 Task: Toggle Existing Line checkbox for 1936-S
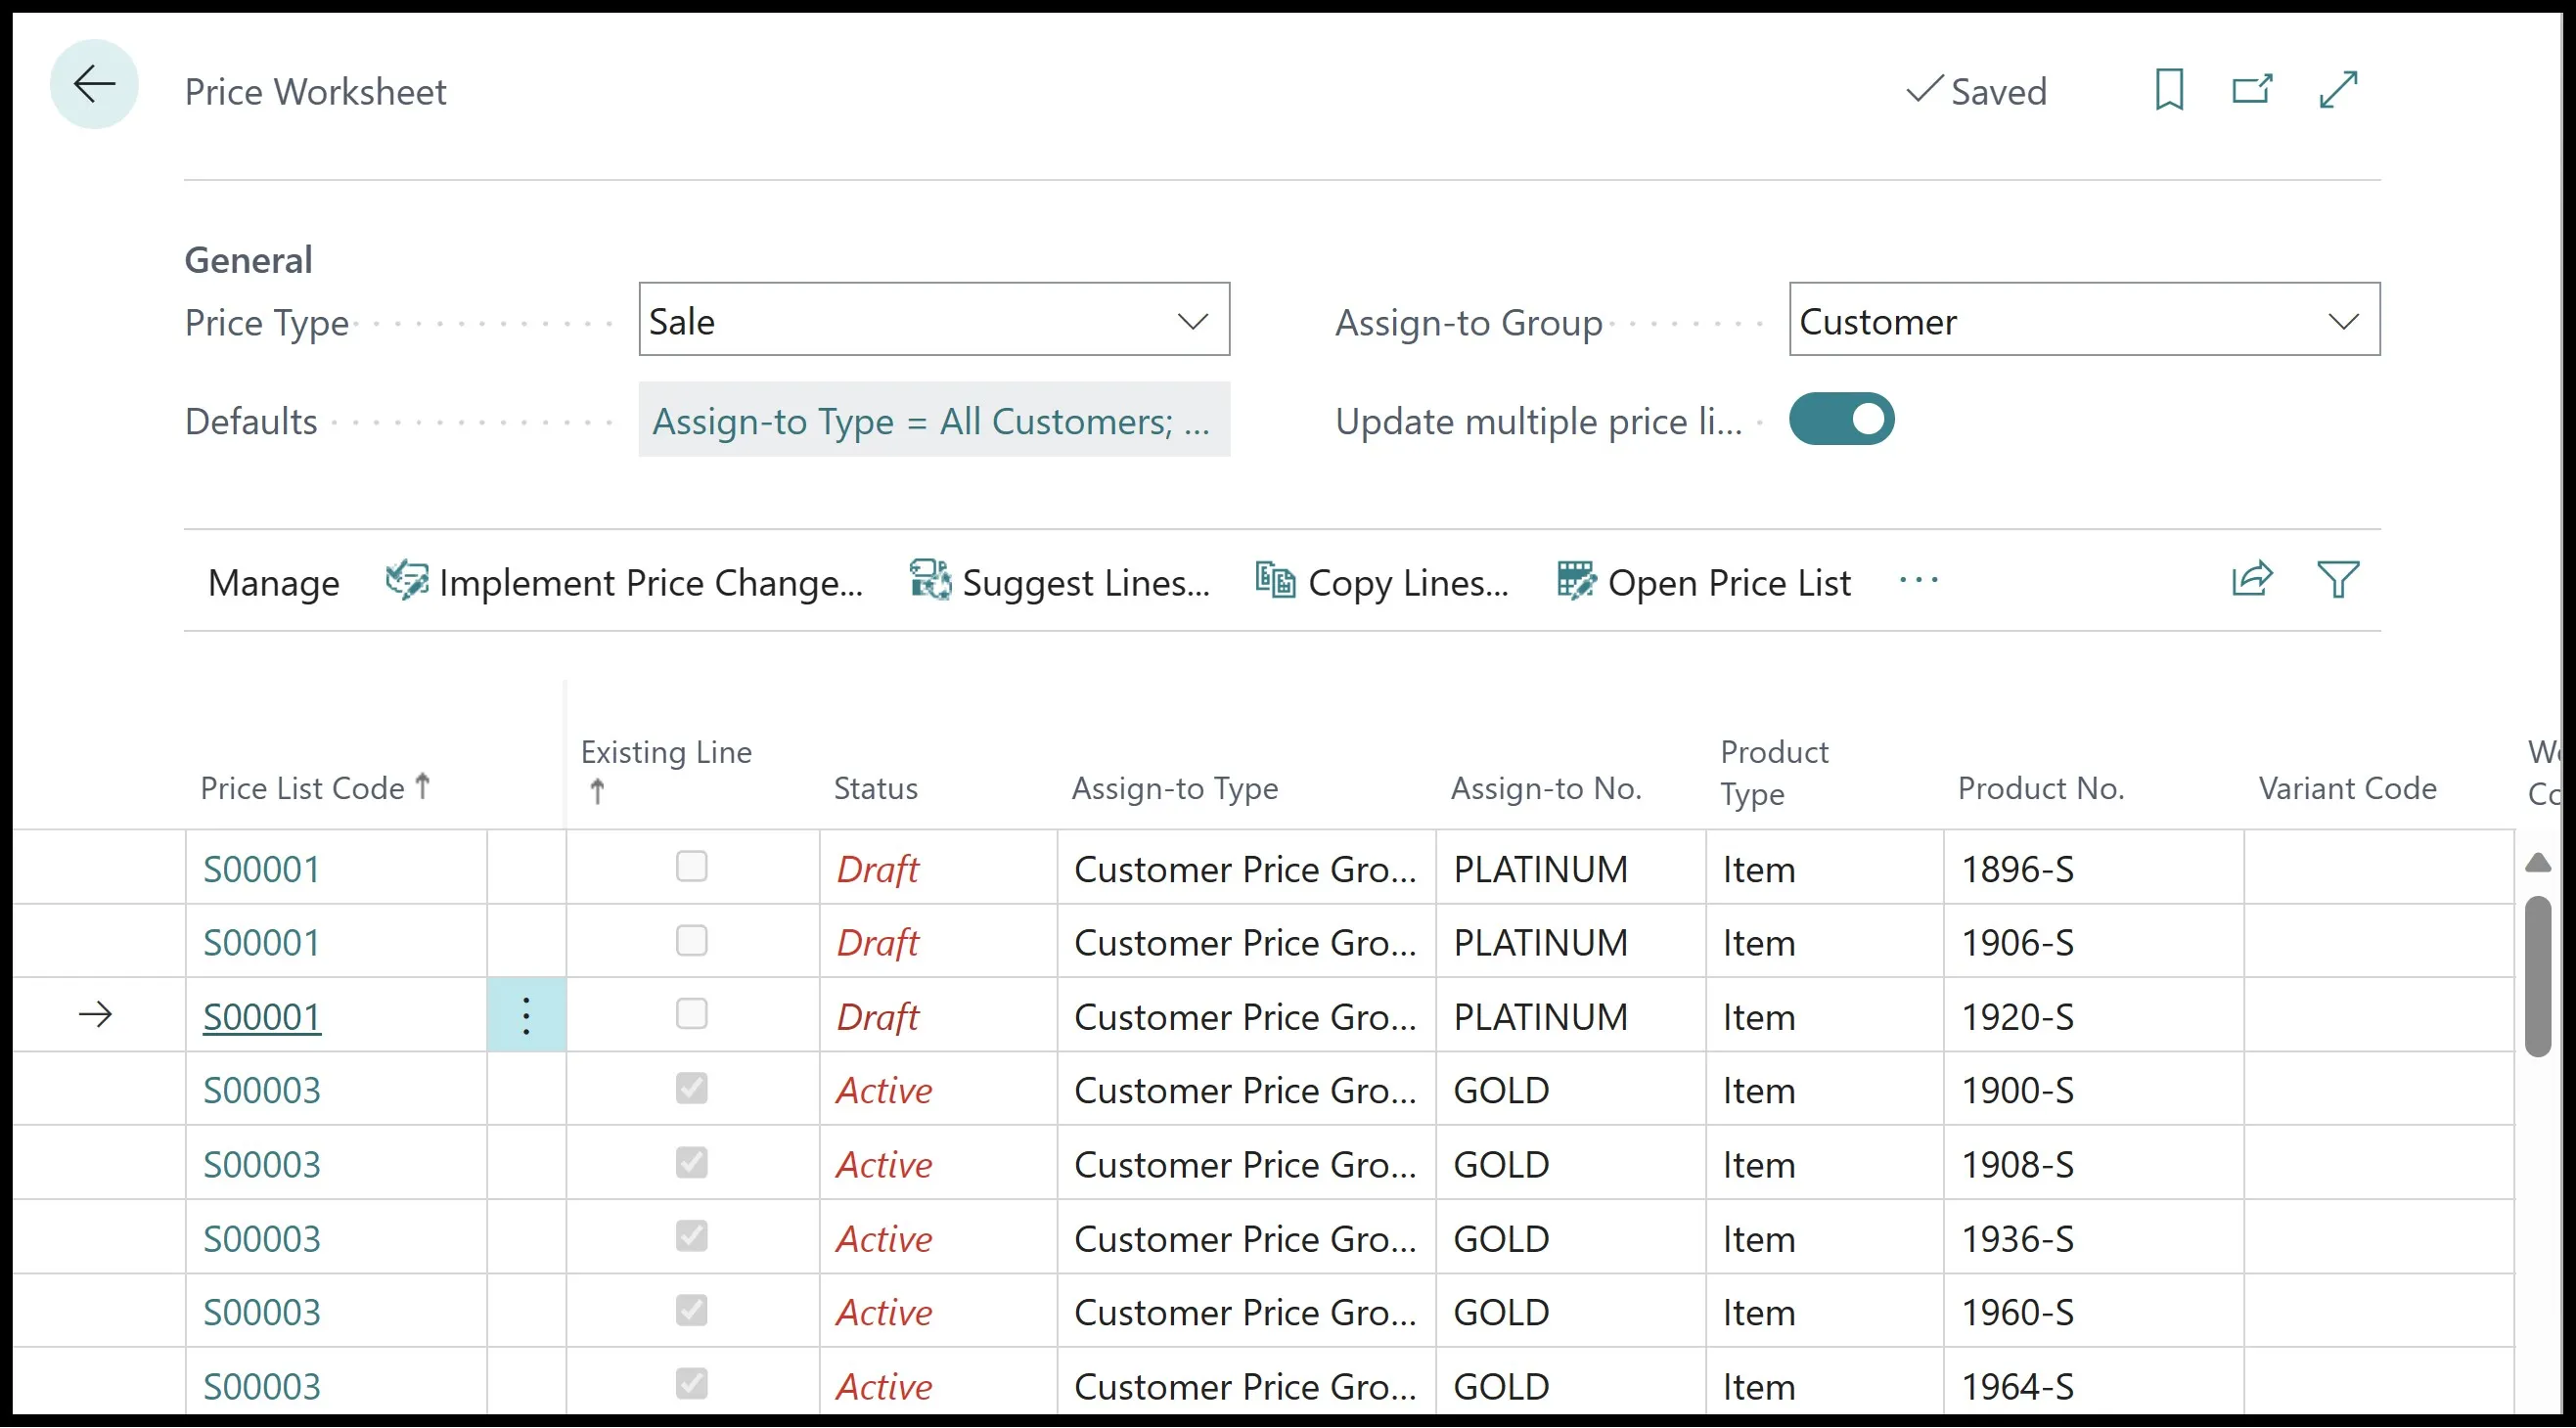[x=691, y=1237]
